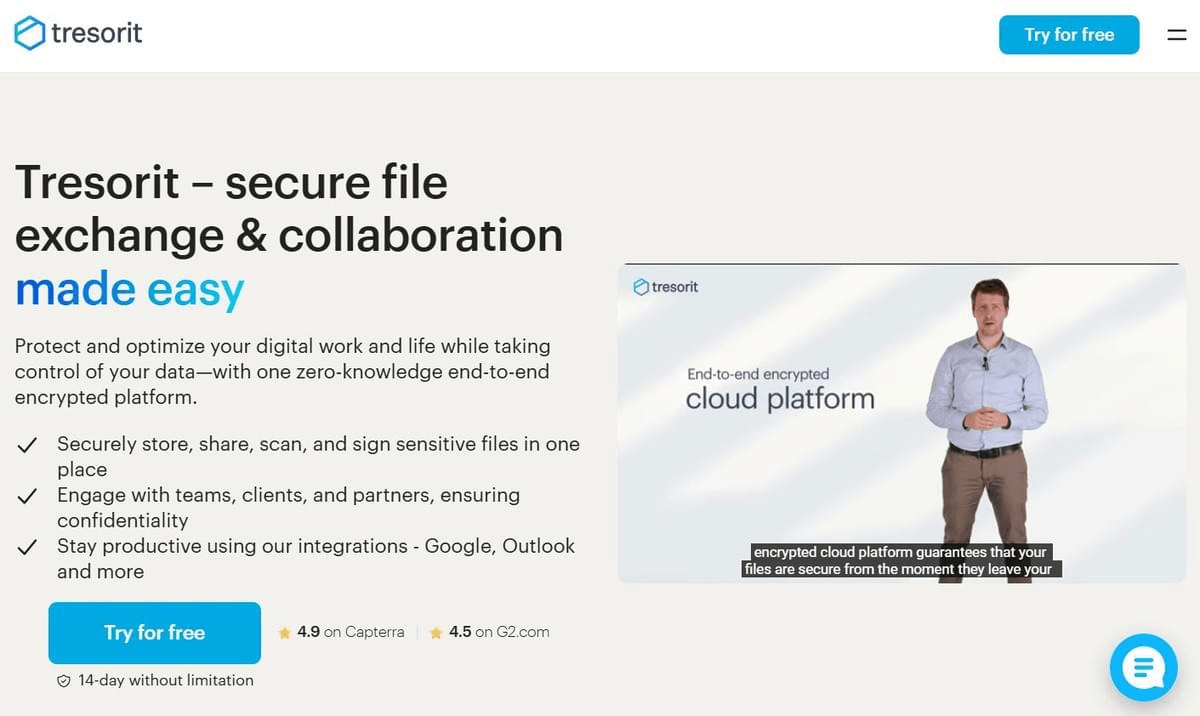Click the video subtitle caption text
The width and height of the screenshot is (1200, 716).
tap(901, 560)
